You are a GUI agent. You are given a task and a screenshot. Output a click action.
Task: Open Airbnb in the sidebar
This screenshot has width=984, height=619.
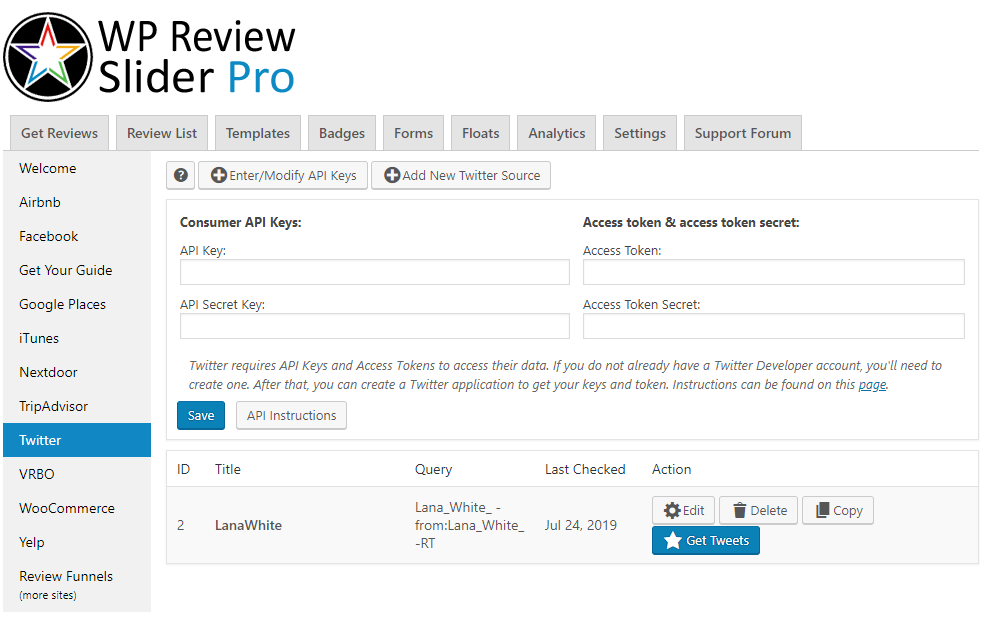(77, 202)
